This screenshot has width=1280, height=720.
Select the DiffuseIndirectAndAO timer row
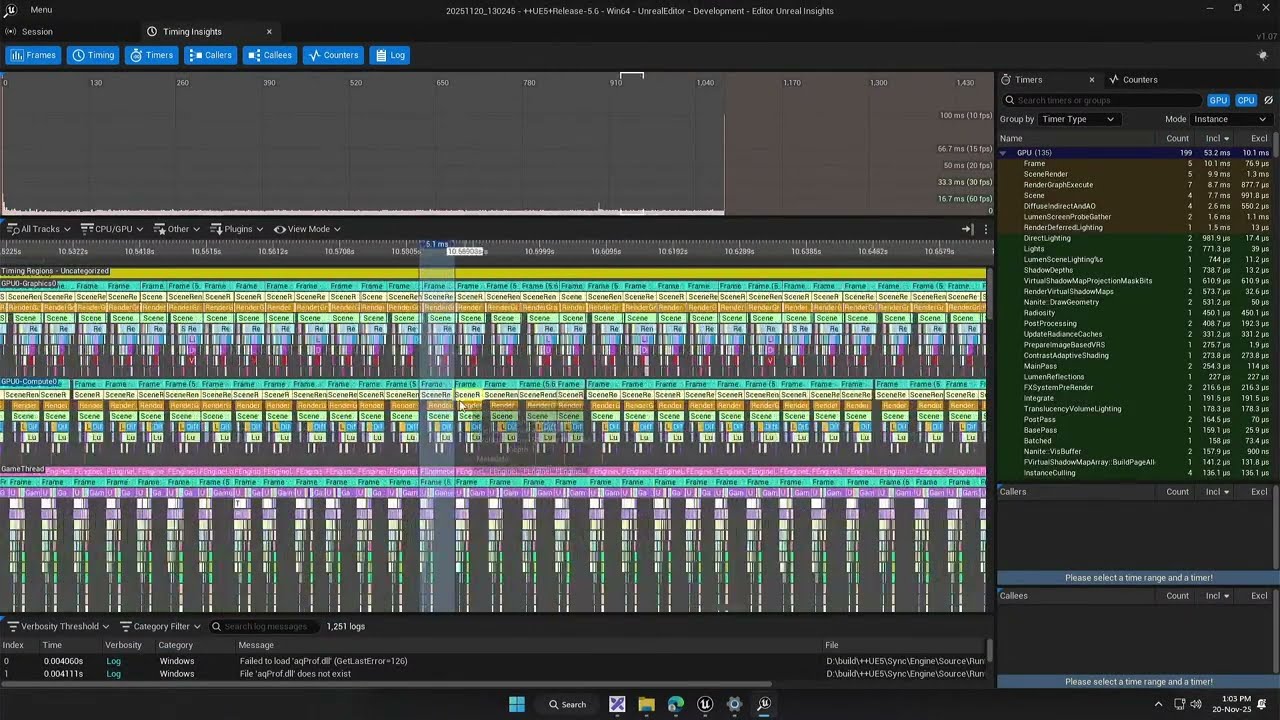point(1134,206)
